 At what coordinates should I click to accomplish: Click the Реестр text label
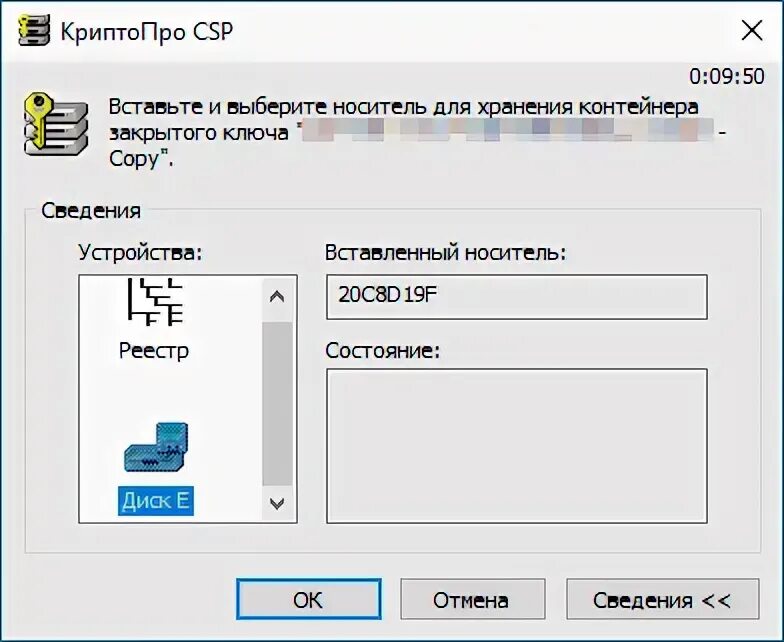[154, 351]
